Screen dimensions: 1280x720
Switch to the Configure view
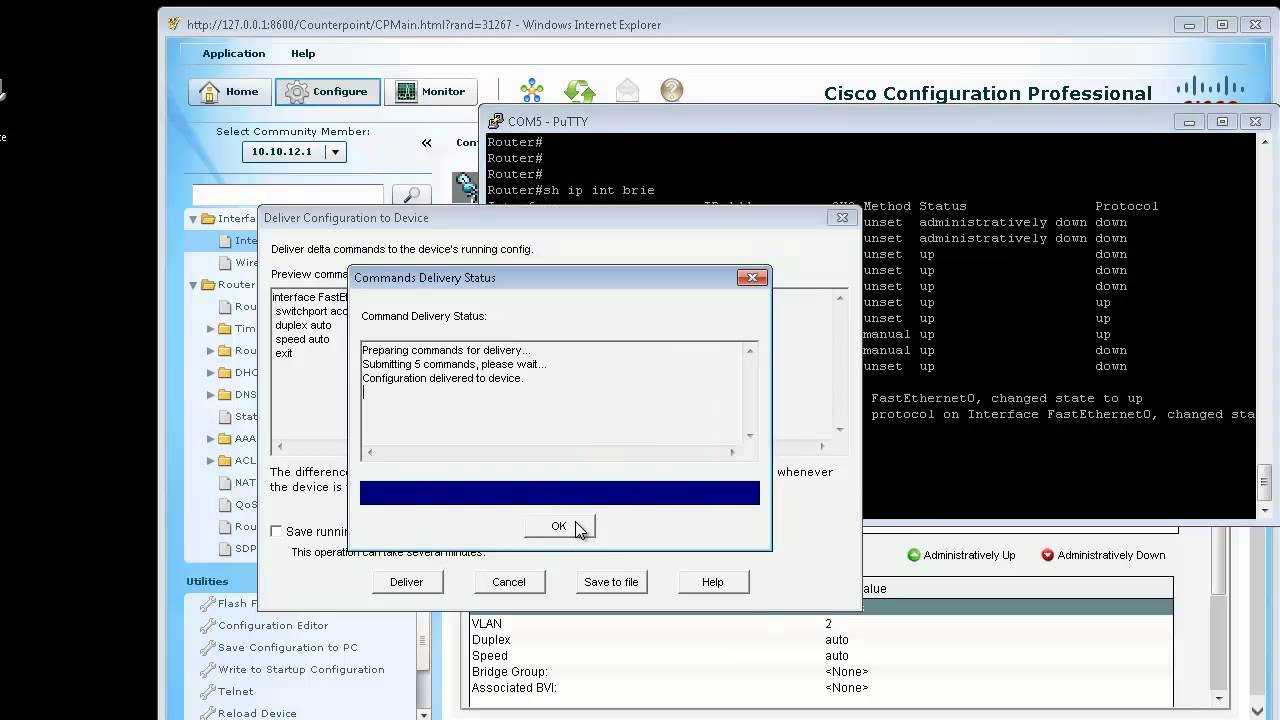[327, 91]
